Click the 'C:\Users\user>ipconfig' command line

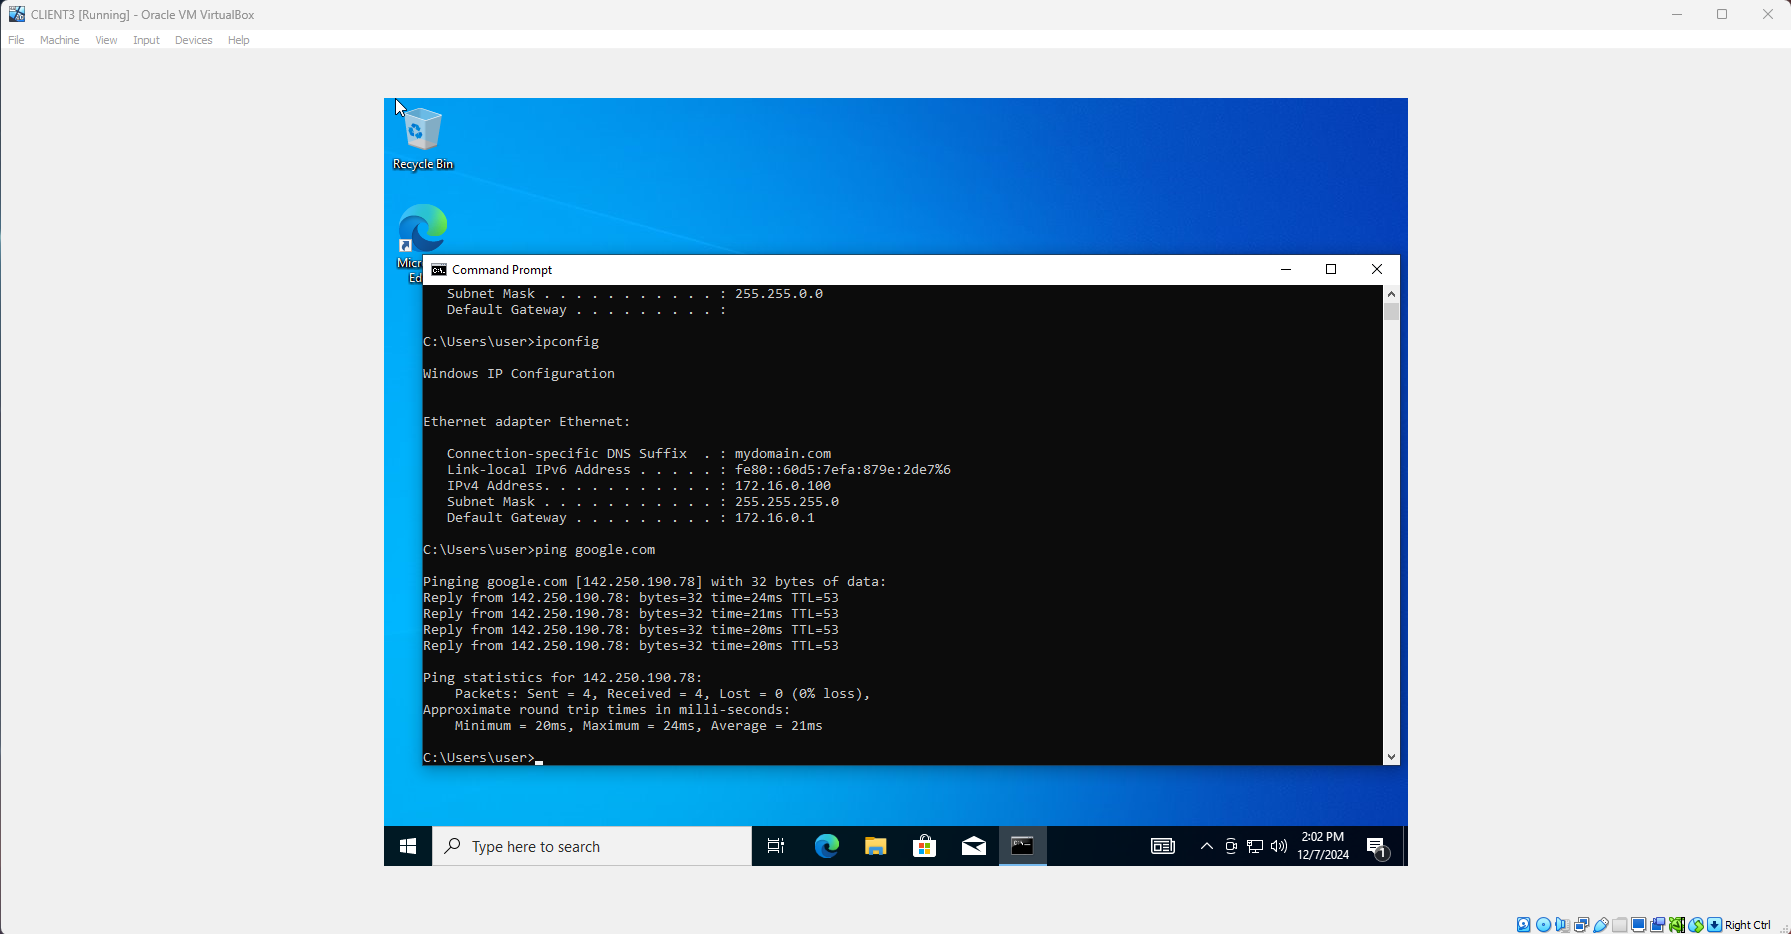pos(511,342)
